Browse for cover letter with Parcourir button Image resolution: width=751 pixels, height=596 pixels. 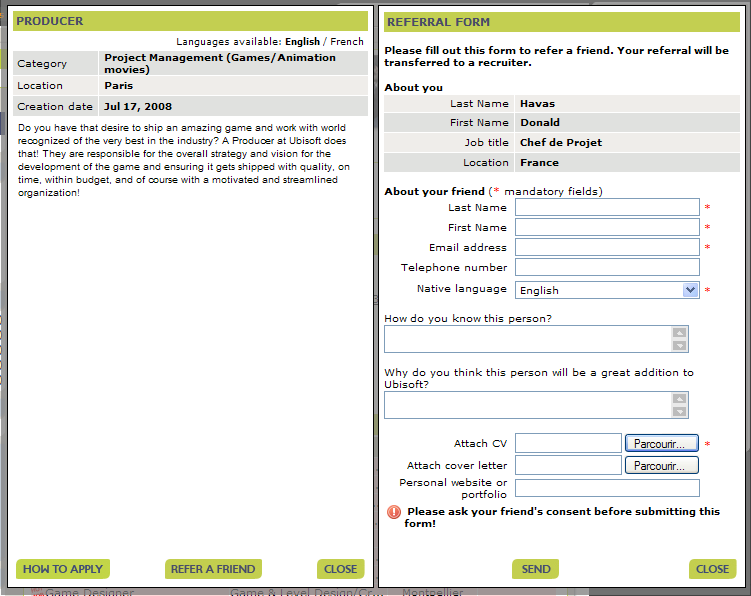[x=661, y=465]
